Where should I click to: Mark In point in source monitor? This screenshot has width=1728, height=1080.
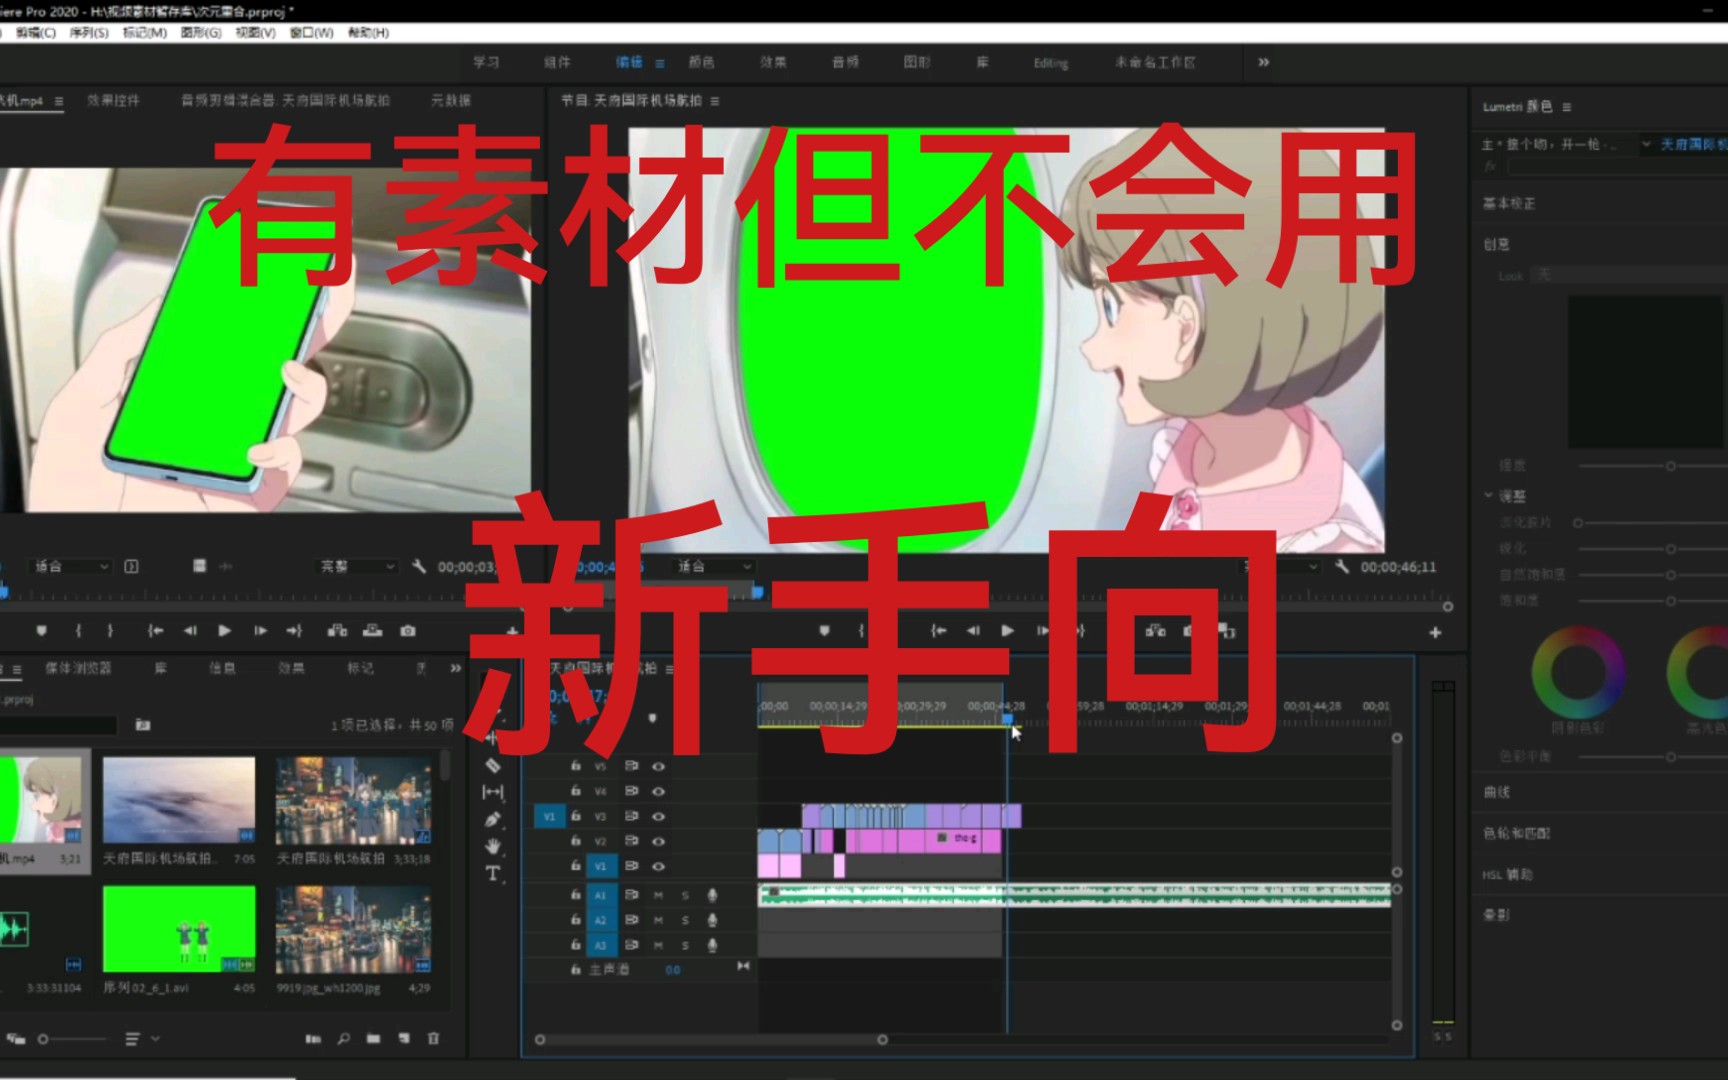pos(78,631)
